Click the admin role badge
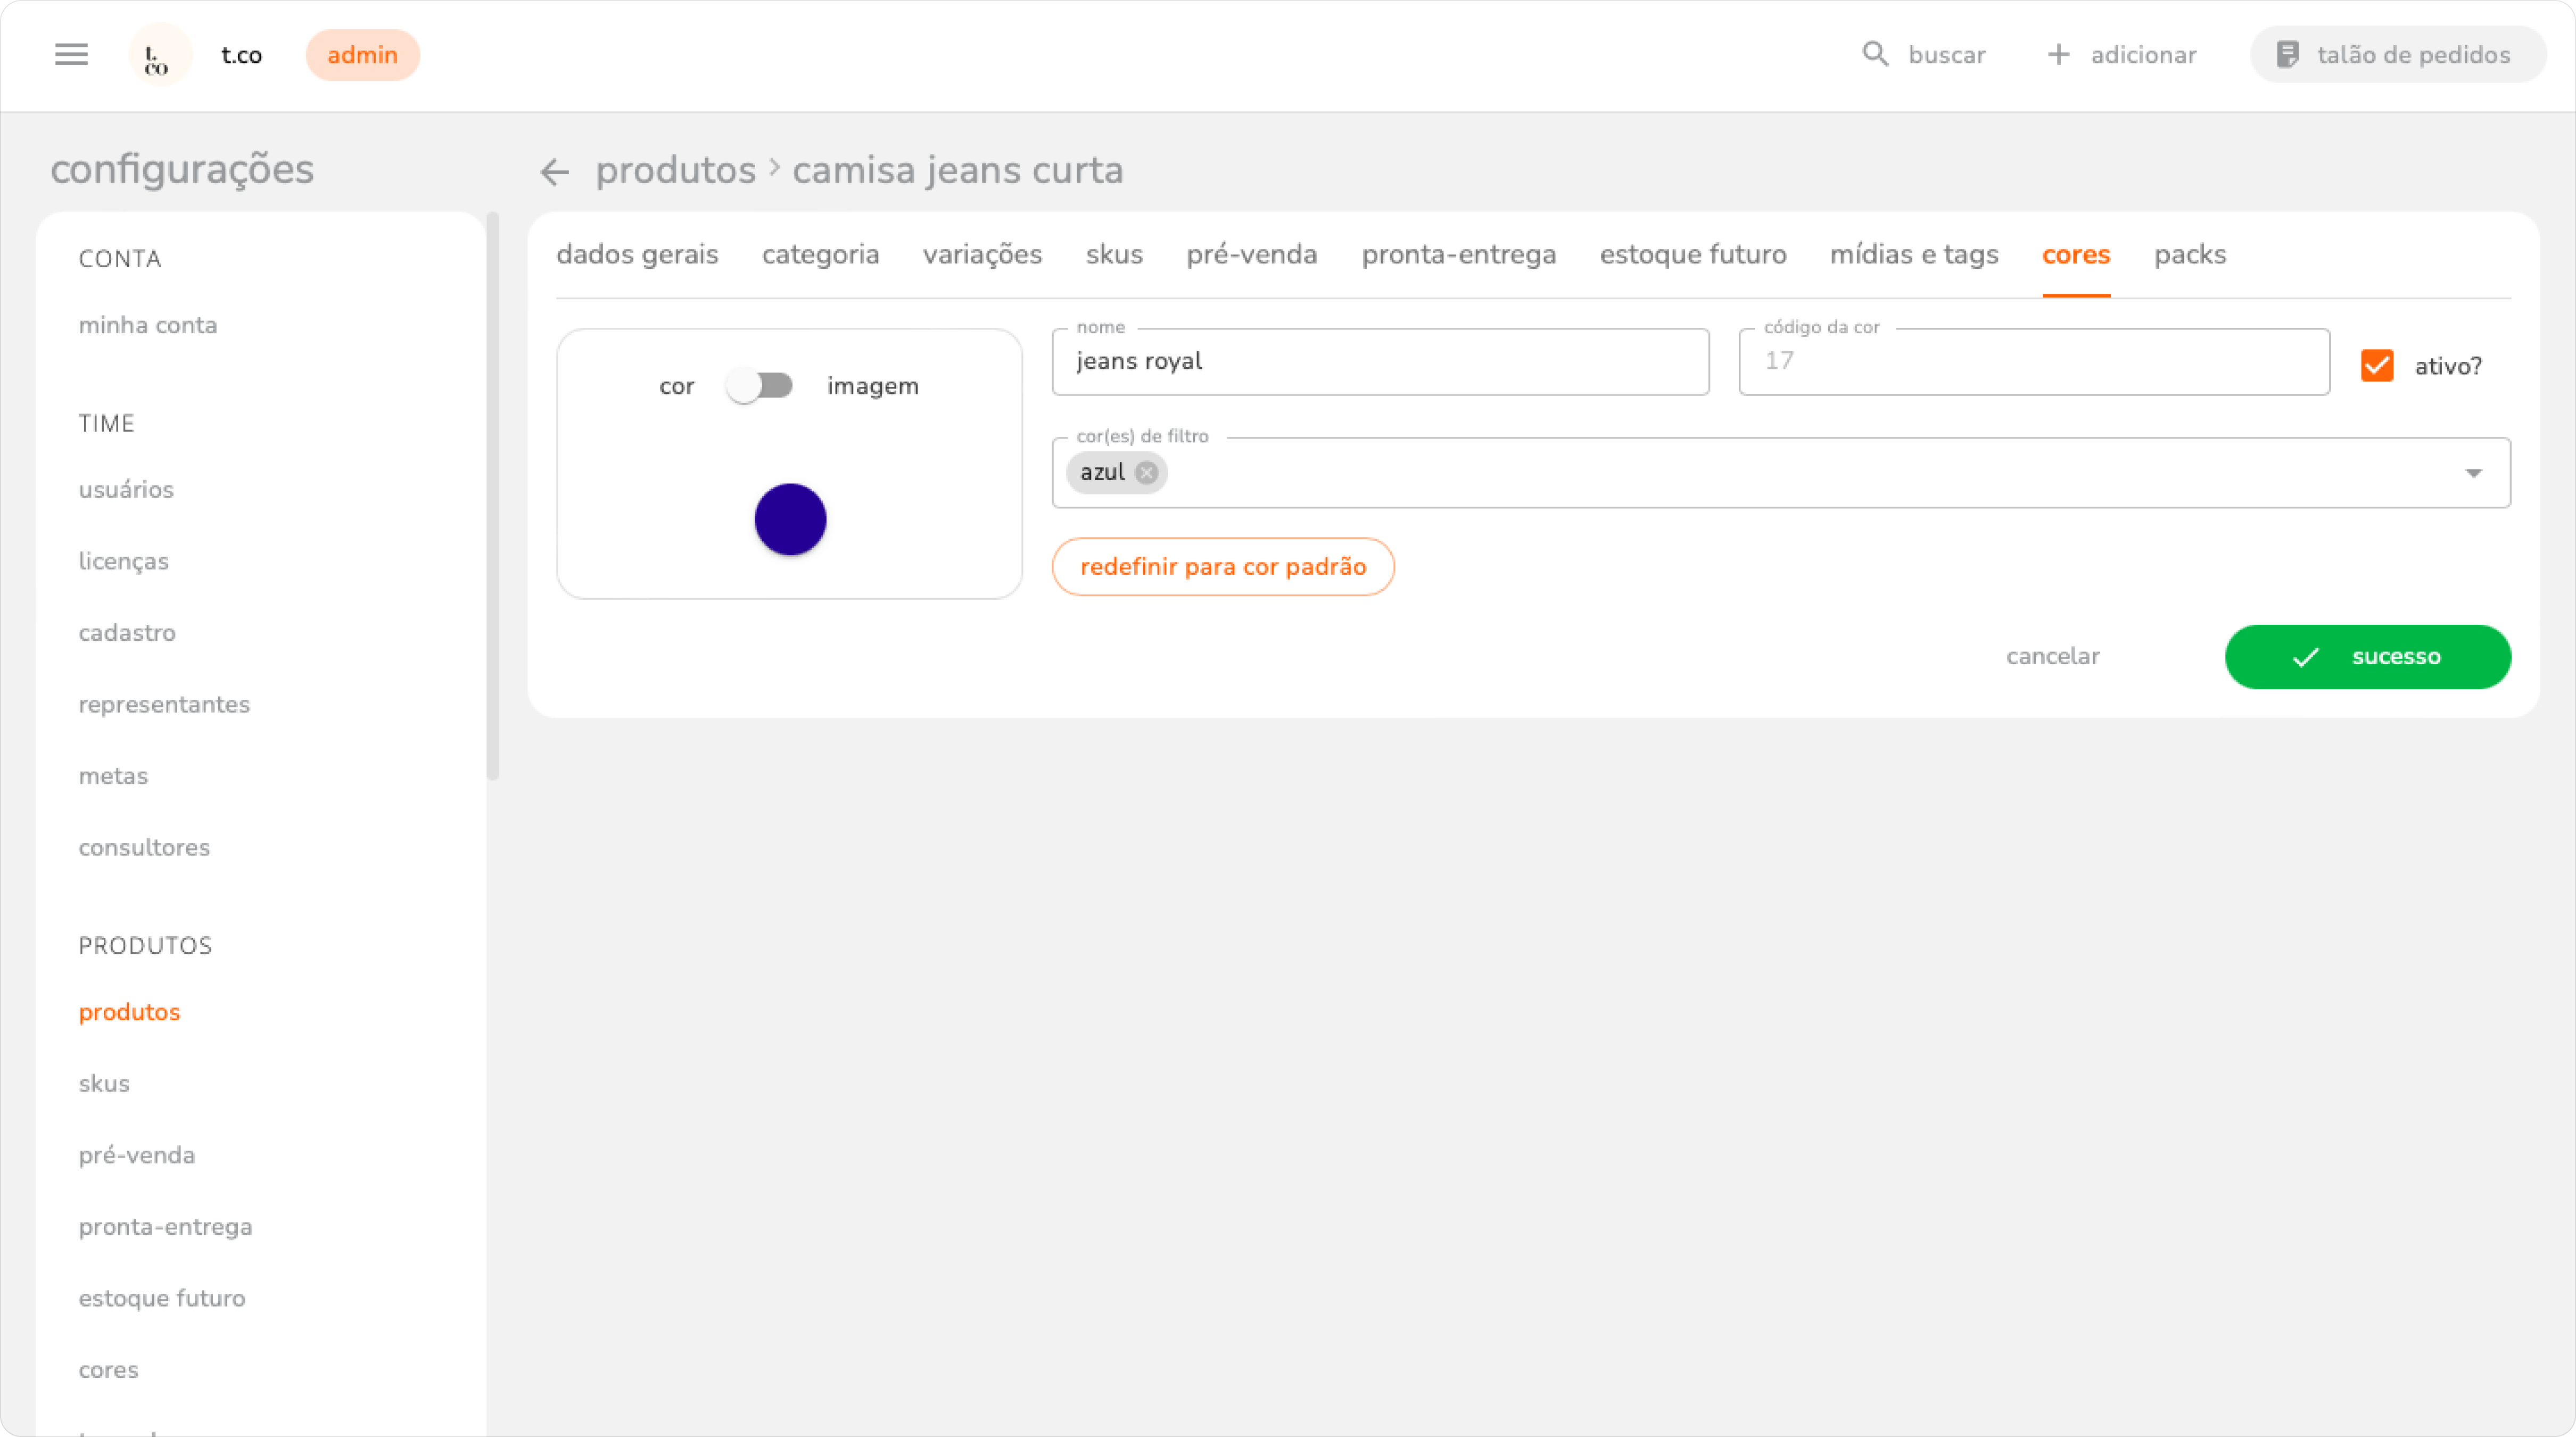Viewport: 2576px width, 1437px height. pos(362,55)
